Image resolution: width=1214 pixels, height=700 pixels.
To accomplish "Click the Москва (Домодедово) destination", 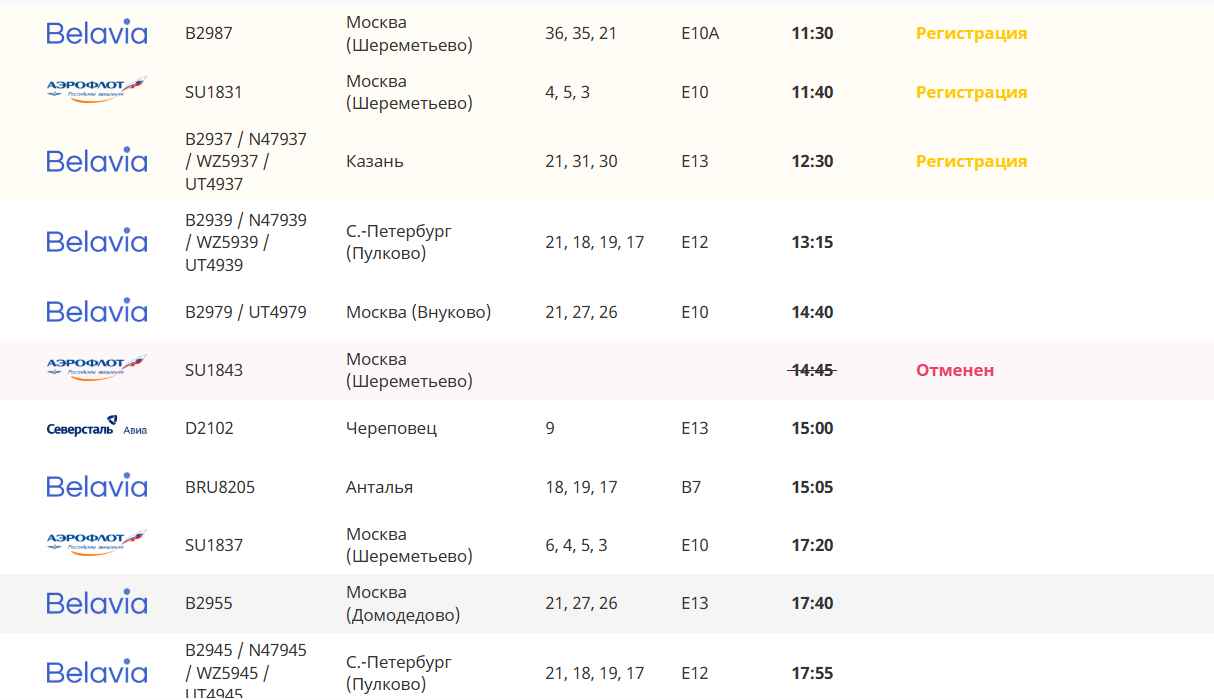I will 403,603.
